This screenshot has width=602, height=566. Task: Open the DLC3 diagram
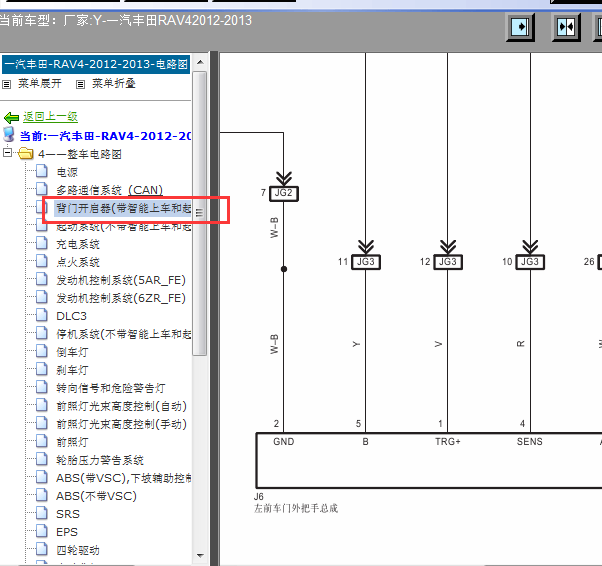[x=71, y=316]
